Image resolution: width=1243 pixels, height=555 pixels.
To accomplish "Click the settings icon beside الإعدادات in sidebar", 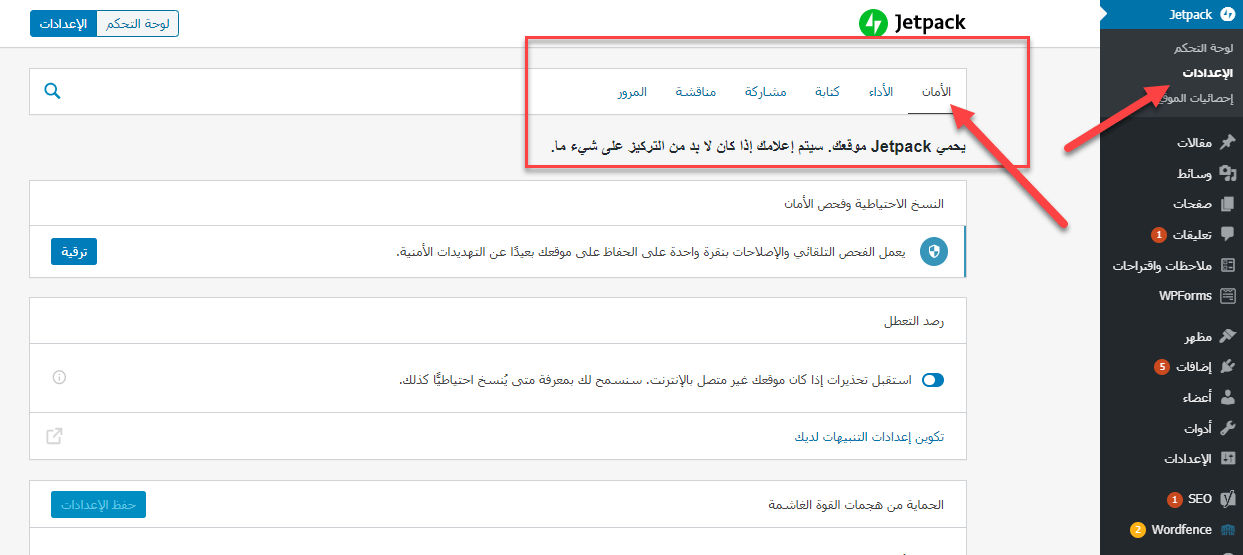I will pos(1227,459).
